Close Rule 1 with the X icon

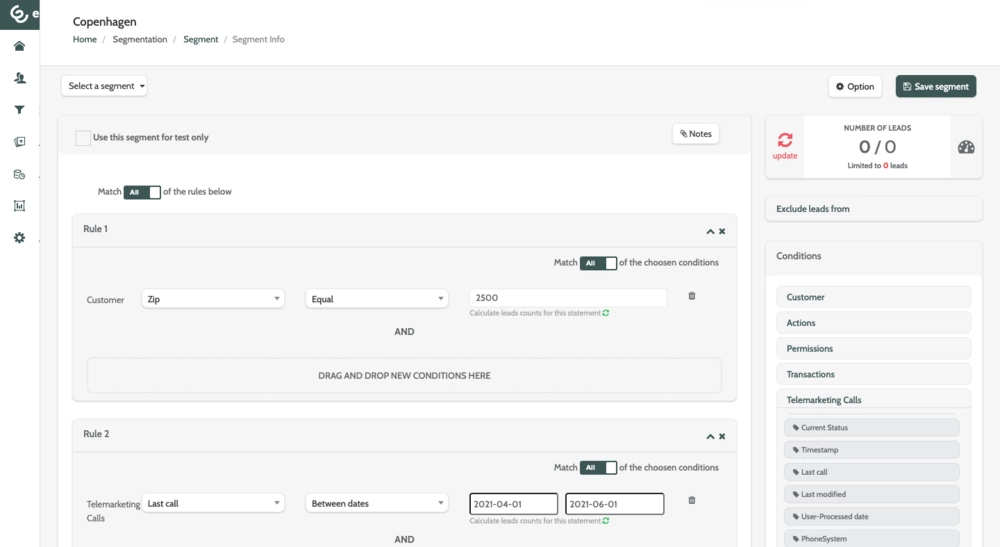[x=722, y=231]
